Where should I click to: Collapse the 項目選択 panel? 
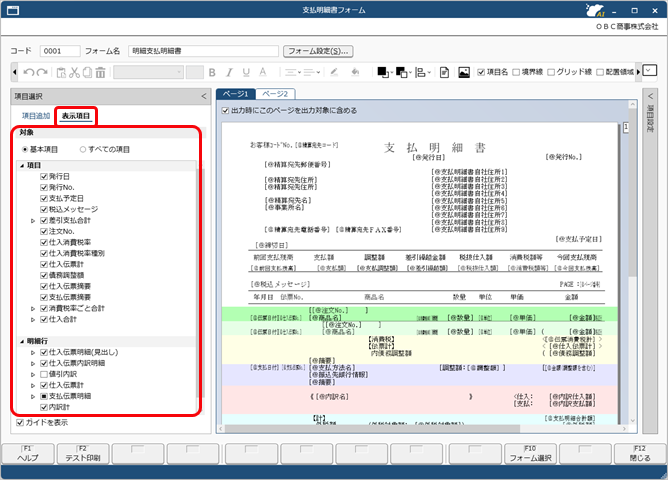pyautogui.click(x=204, y=97)
